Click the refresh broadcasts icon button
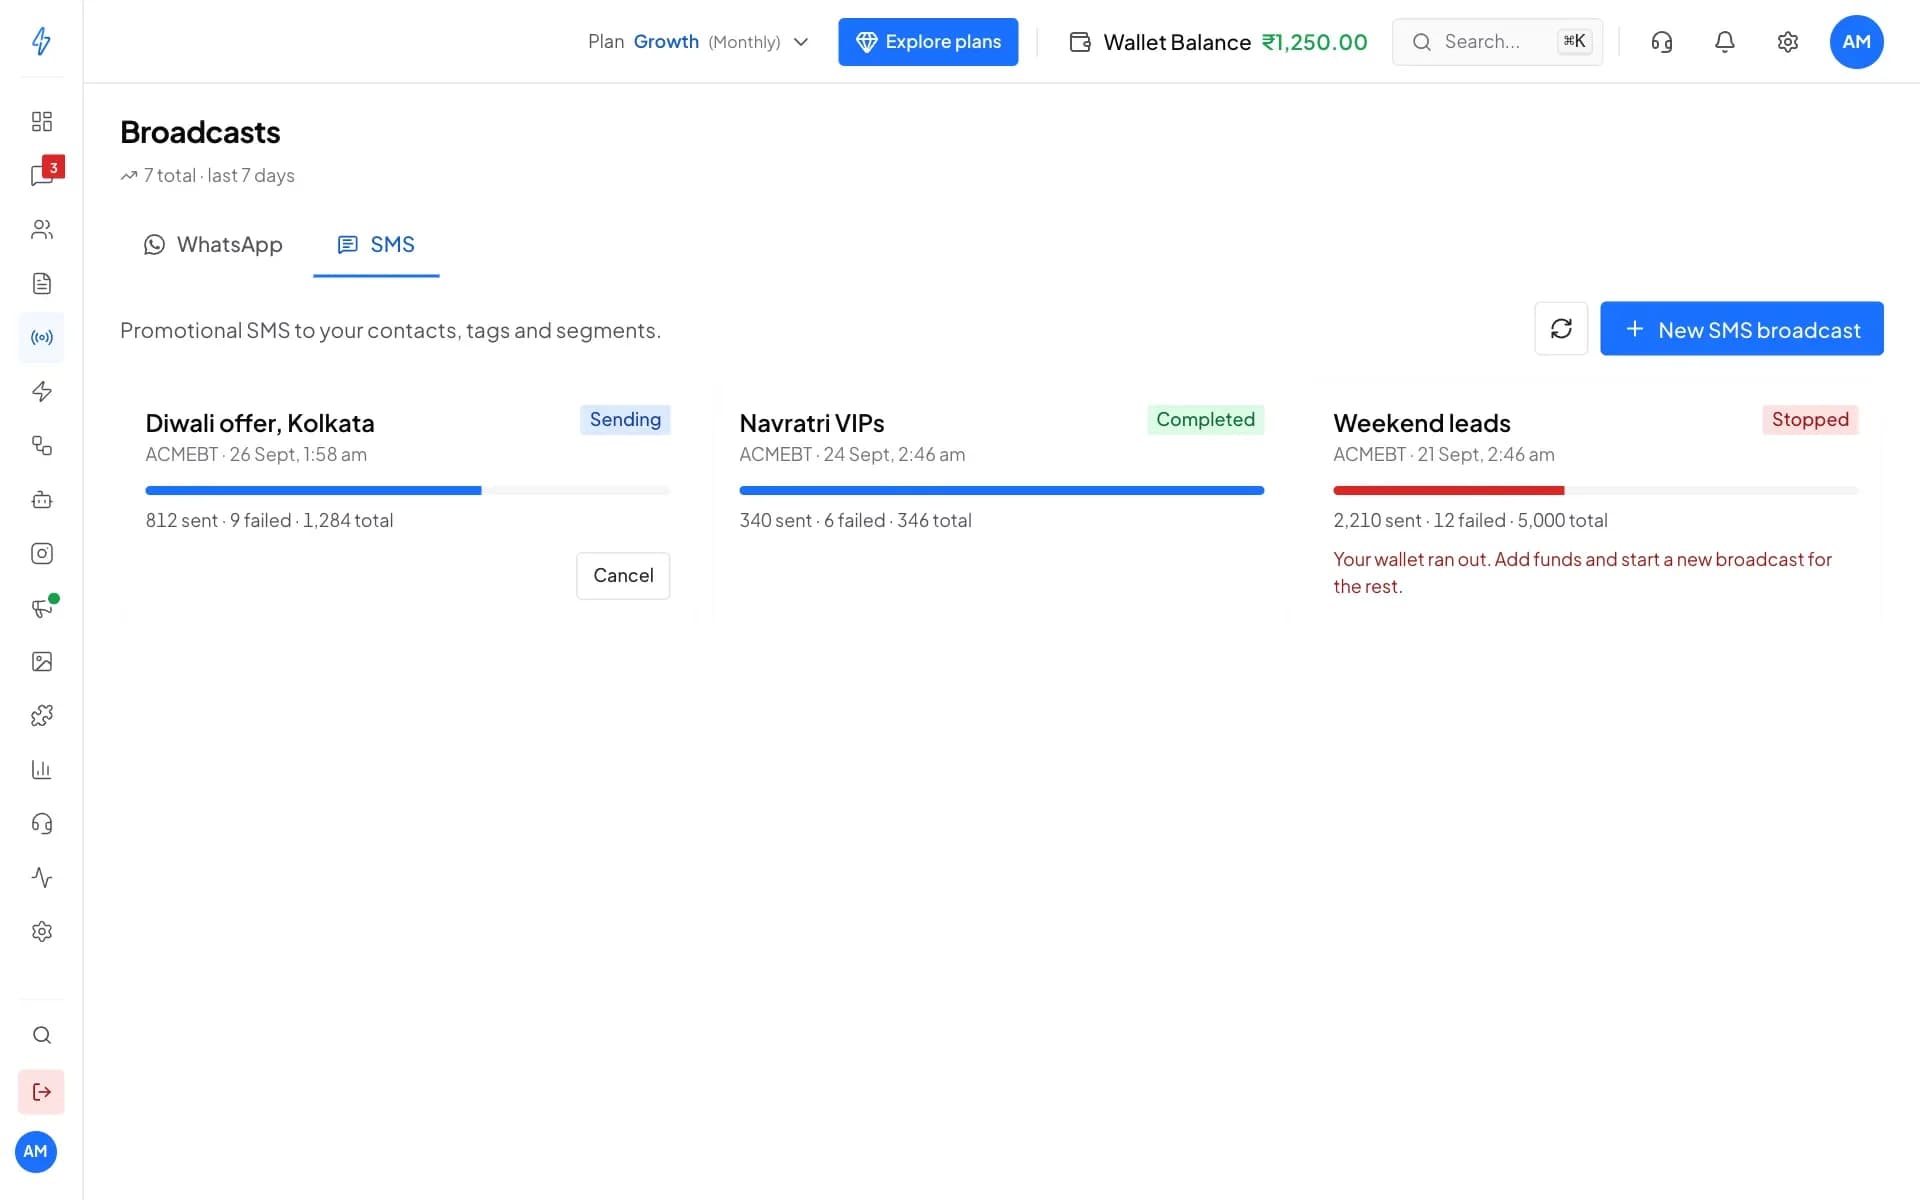 1561,328
